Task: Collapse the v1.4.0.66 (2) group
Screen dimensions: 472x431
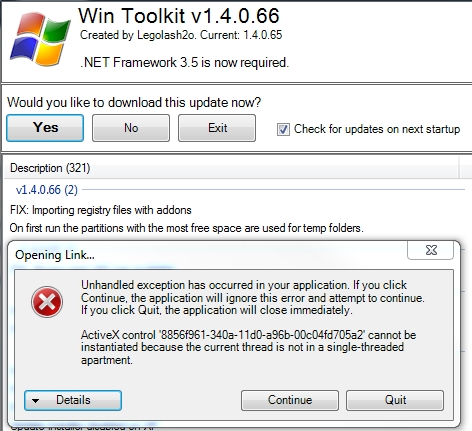Action: 47,190
